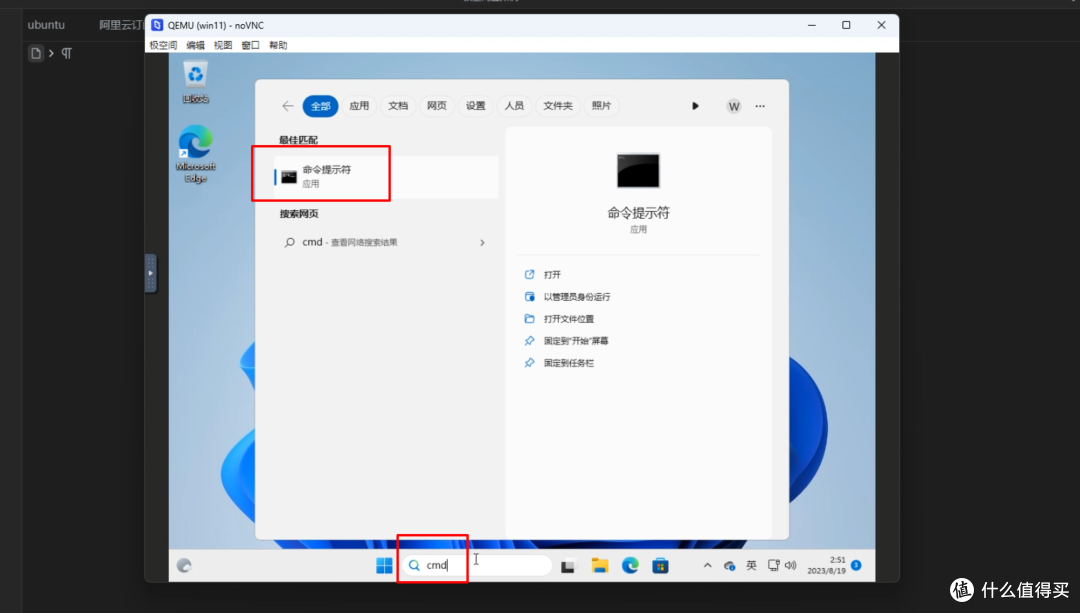This screenshot has height=613, width=1080.
Task: Open the OneDrive cloud tray icon
Action: 729,565
